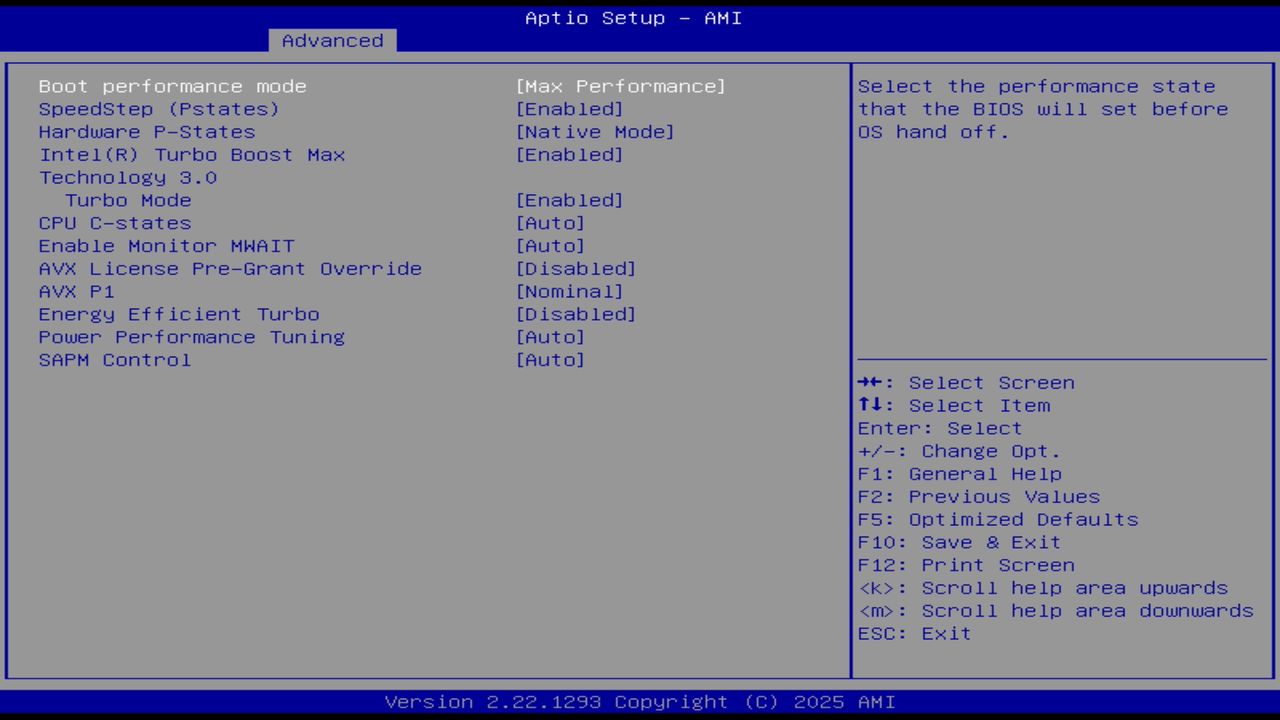Screen dimensions: 1280x720
Task: Click the ESC Exit legend entry
Action: click(913, 633)
